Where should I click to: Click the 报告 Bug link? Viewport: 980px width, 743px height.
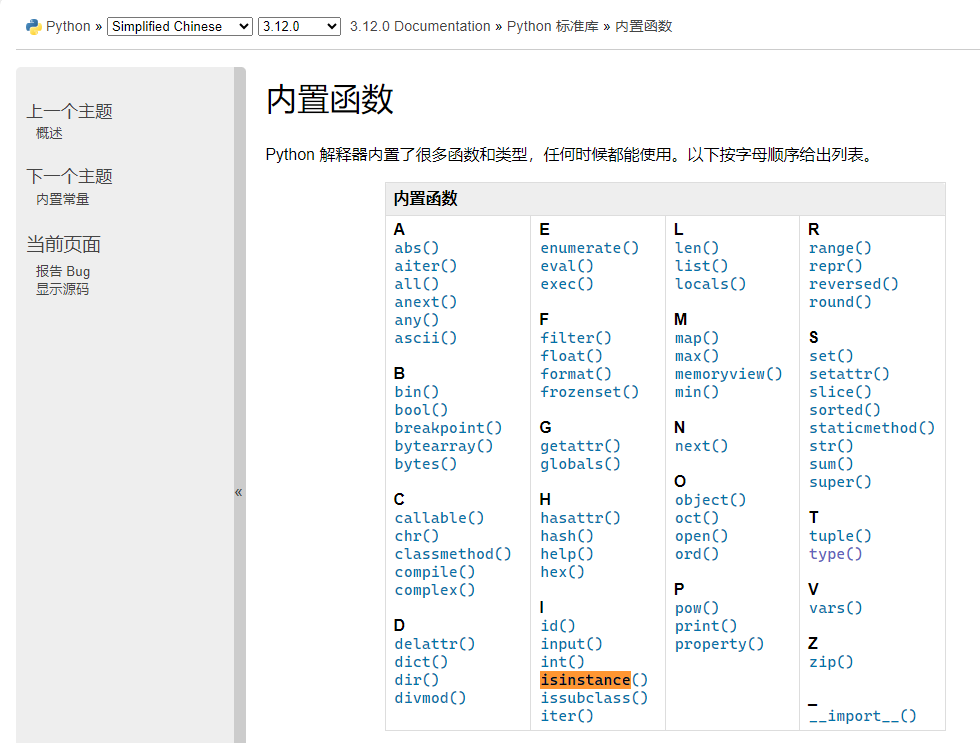point(62,271)
